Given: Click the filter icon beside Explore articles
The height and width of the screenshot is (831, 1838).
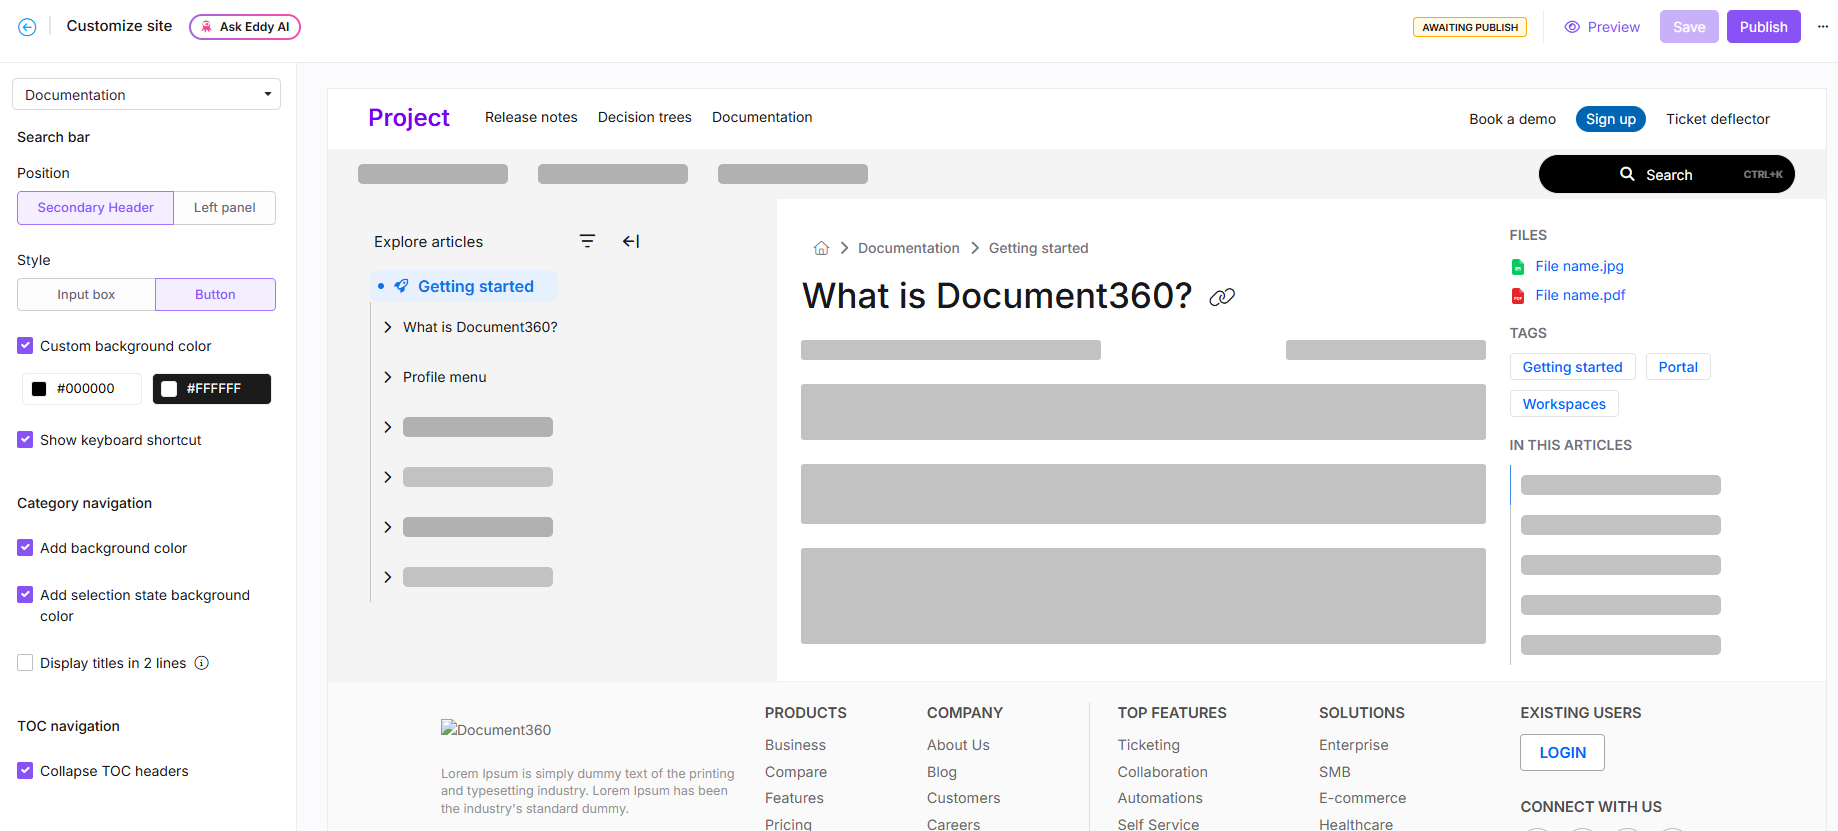Looking at the screenshot, I should click(587, 241).
